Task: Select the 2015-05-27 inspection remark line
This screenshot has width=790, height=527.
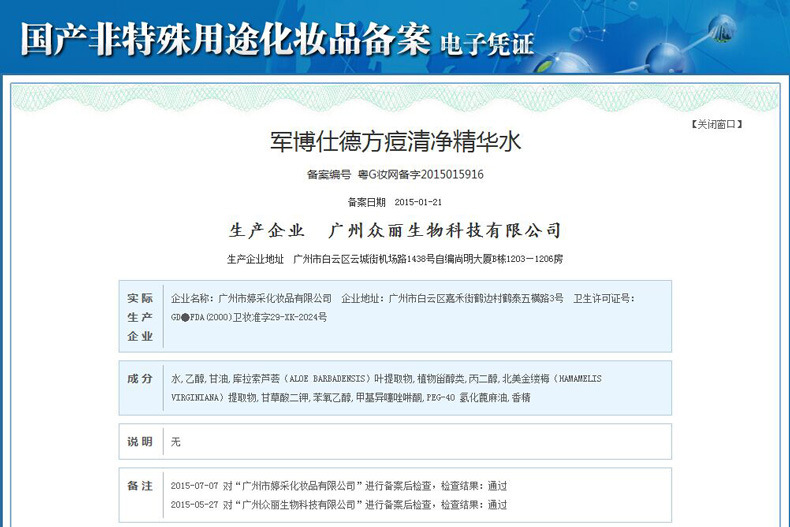Action: 339,504
